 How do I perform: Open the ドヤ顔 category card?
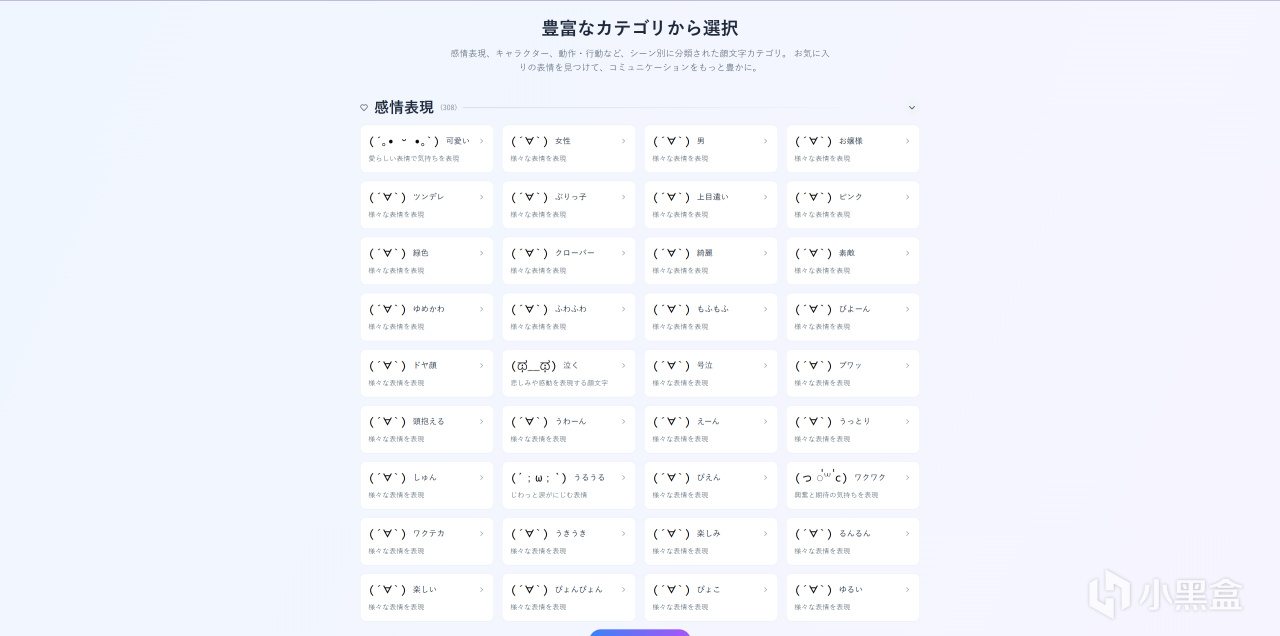click(426, 372)
